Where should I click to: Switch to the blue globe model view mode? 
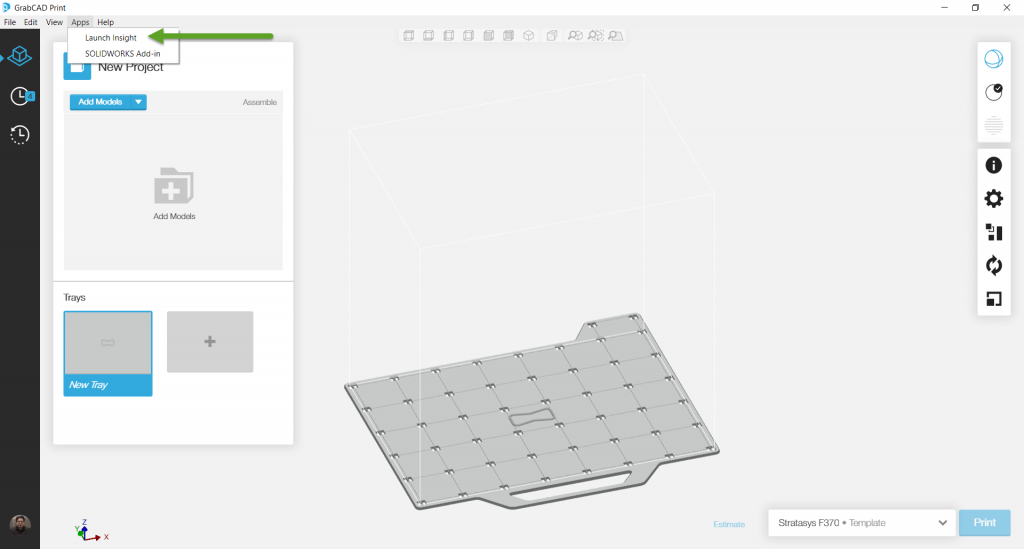tap(994, 59)
